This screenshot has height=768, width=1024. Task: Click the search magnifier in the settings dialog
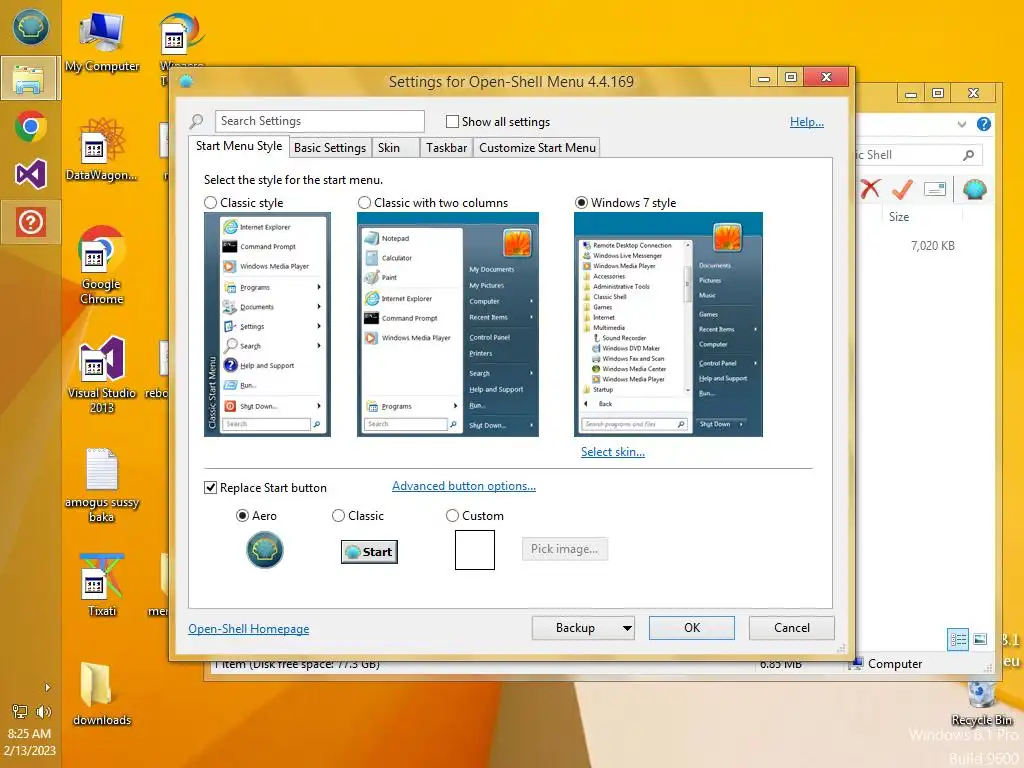[x=197, y=121]
